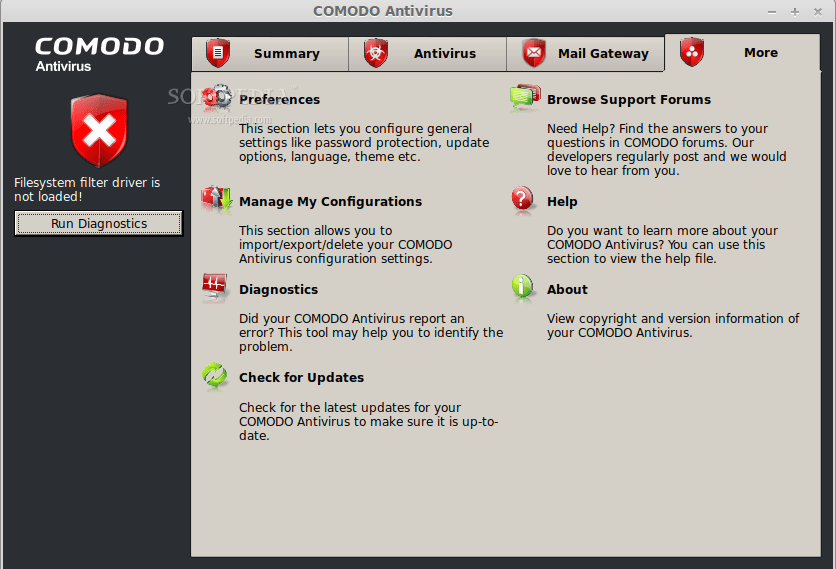Screen dimensions: 836x569
Task: Click the 'Need Help? Find the answers' description
Action: point(666,149)
